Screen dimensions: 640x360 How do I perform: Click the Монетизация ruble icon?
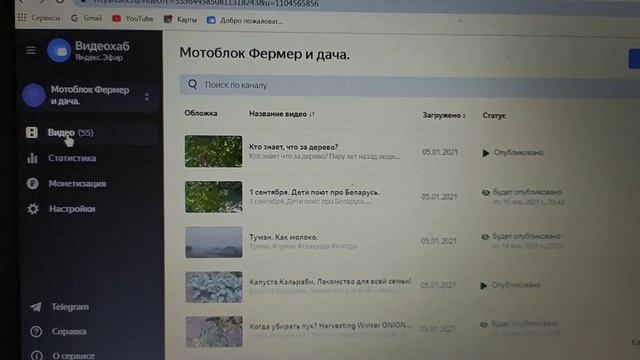tap(33, 184)
